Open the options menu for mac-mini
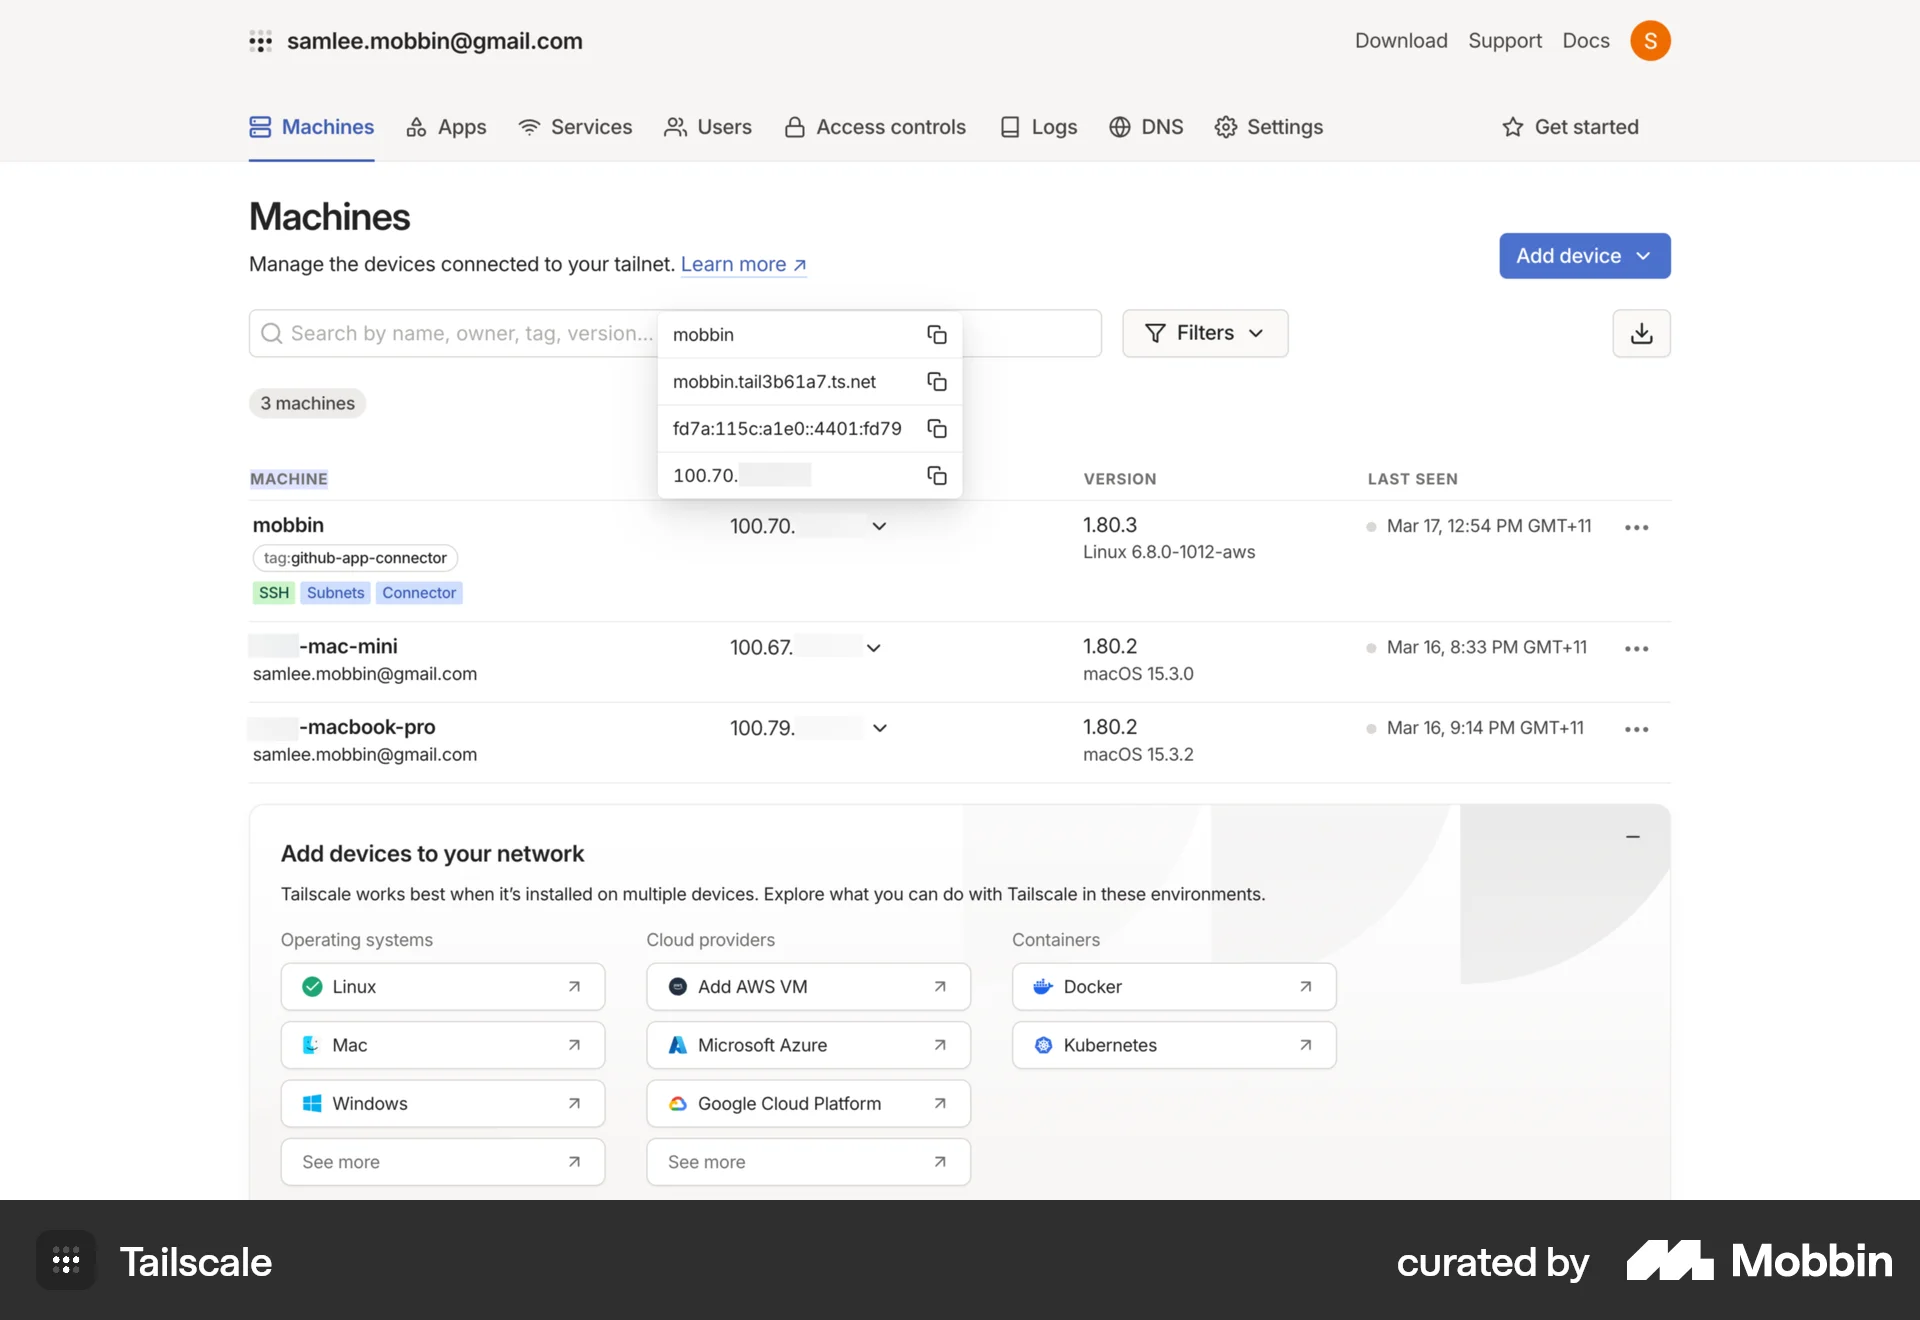The image size is (1920, 1320). pyautogui.click(x=1636, y=648)
